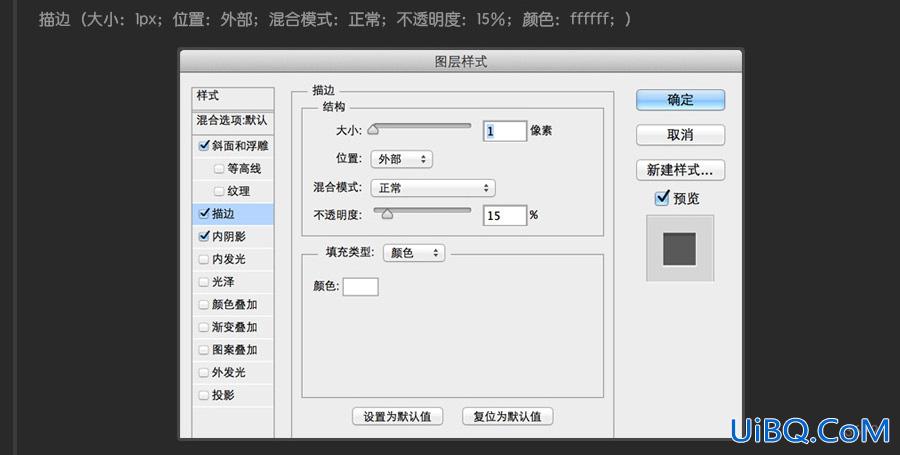Enable the 等高线 checkbox
This screenshot has width=900, height=455.
(219, 169)
